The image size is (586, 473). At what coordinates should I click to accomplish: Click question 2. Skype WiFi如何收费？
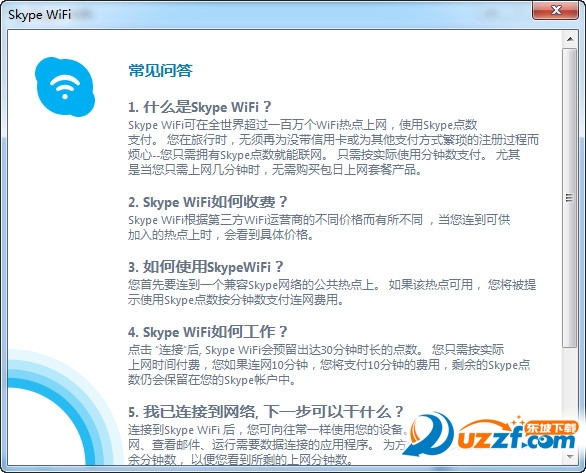208,202
